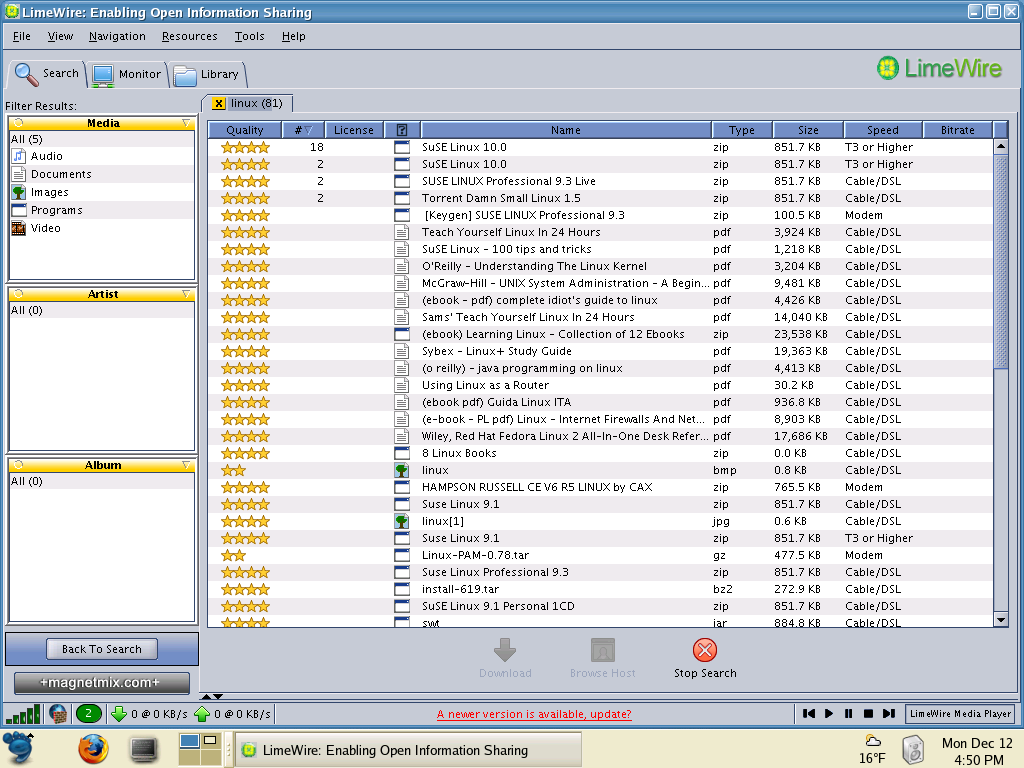Sort results by the # column
This screenshot has width=1024, height=768.
point(304,130)
